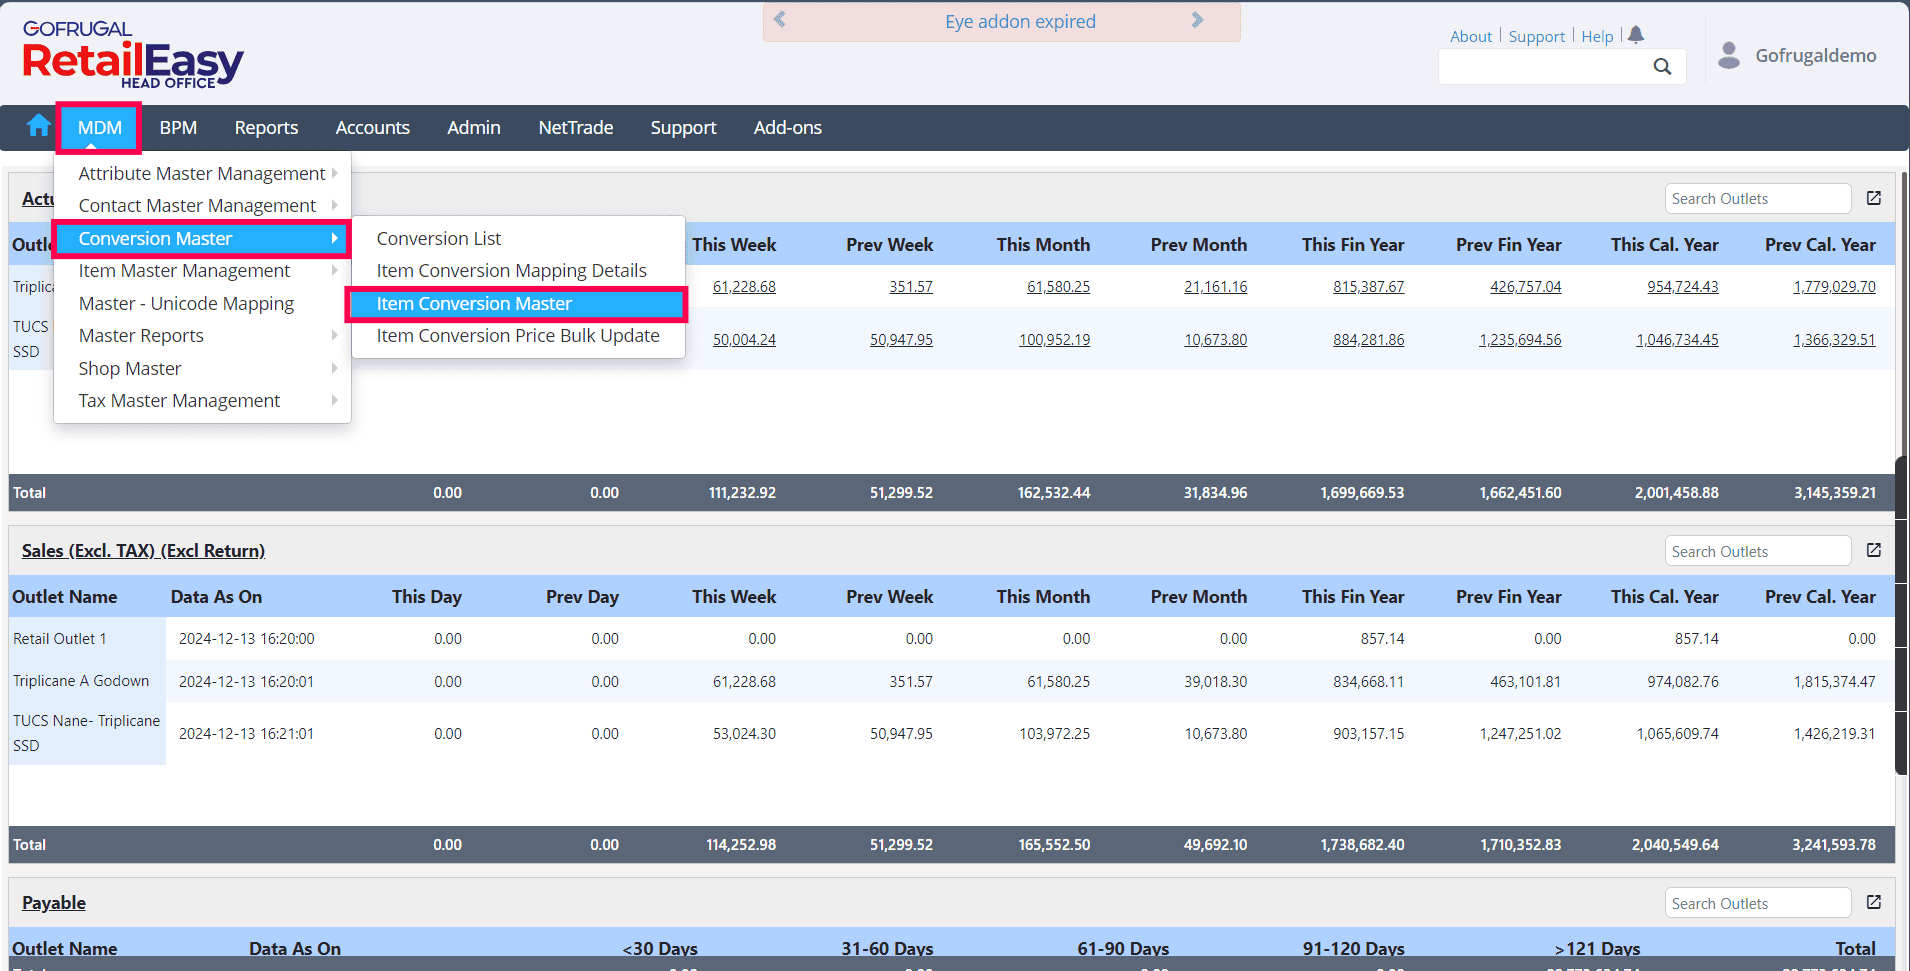Expand Contact Master Management submenu
The height and width of the screenshot is (971, 1910).
coord(202,205)
